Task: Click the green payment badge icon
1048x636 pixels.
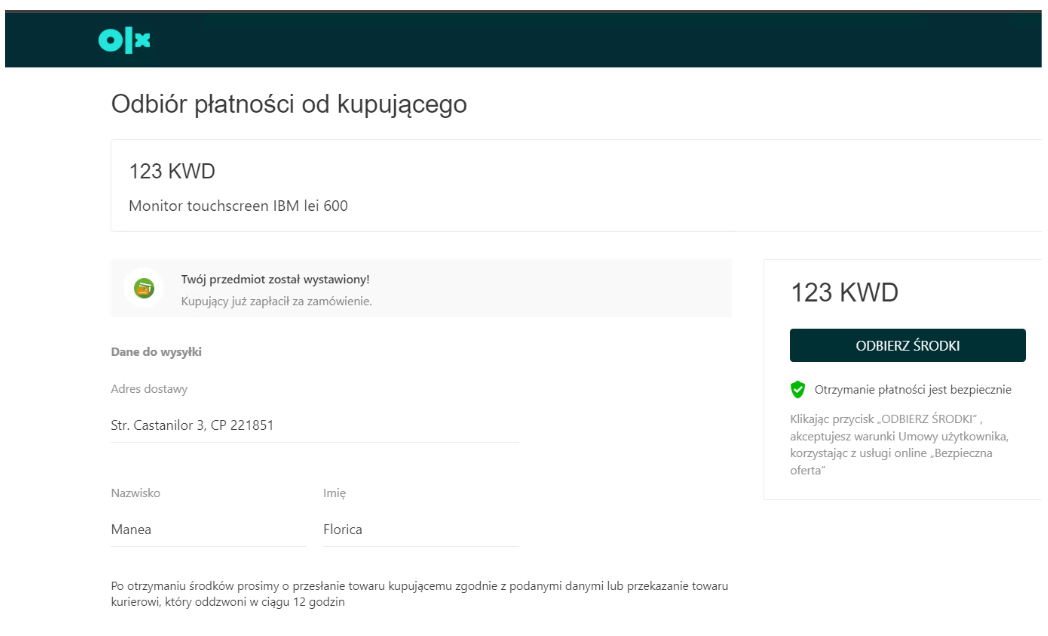Action: pos(144,288)
